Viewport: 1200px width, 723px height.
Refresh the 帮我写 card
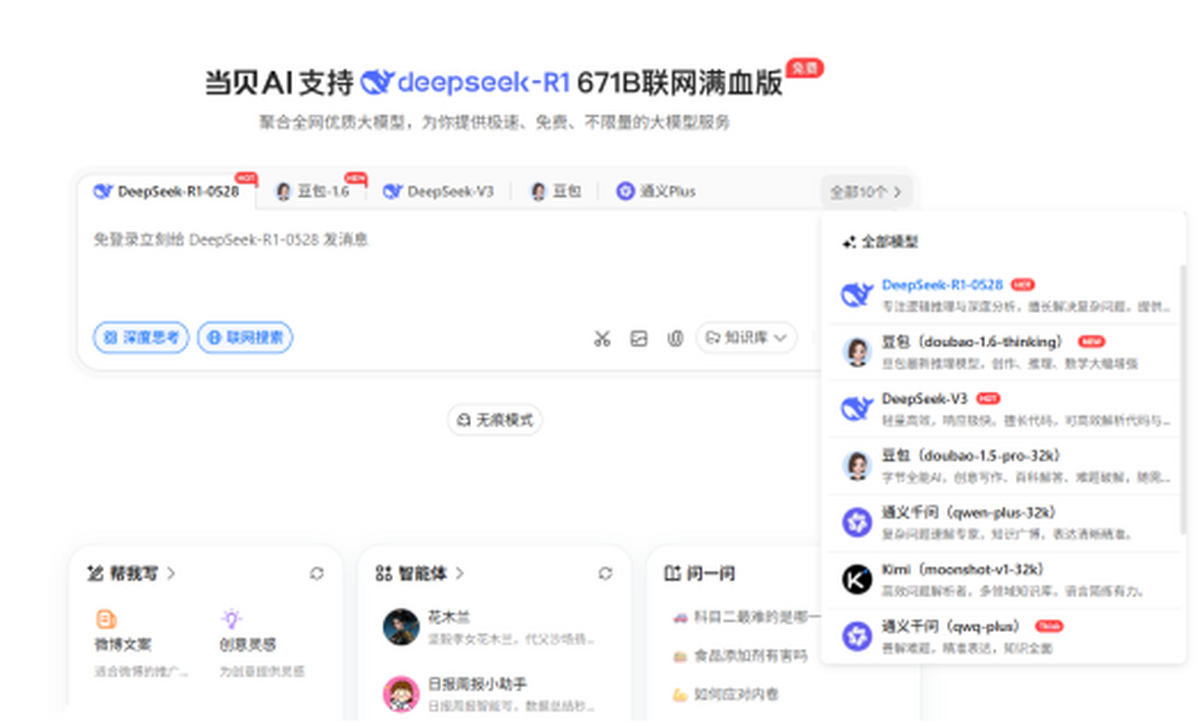[x=317, y=573]
